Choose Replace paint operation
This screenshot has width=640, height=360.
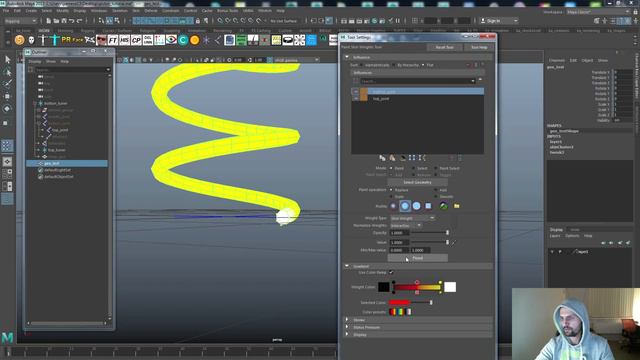coord(391,190)
